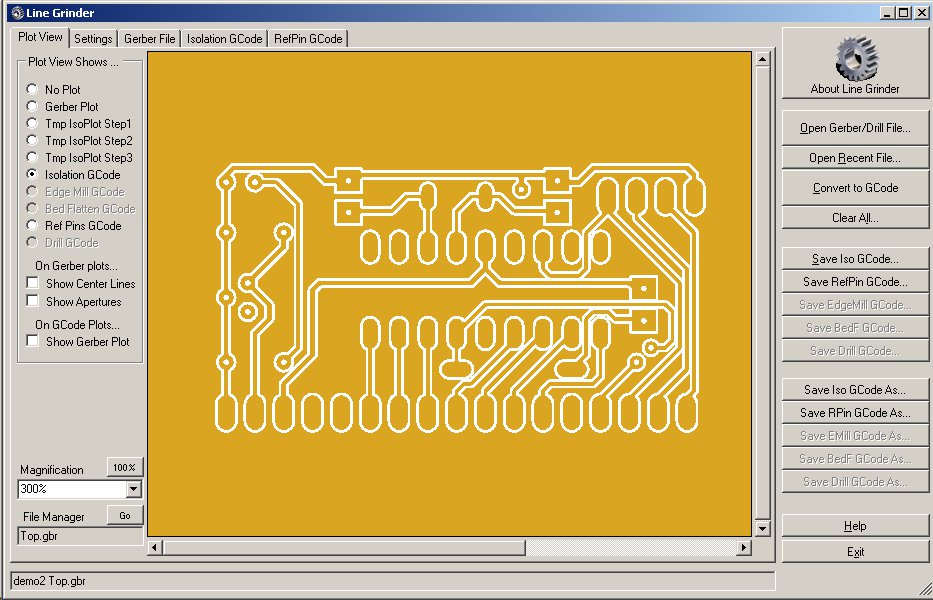Choose the Ref Pins GCode plot view
This screenshot has height=600, width=933.
pos(32,226)
